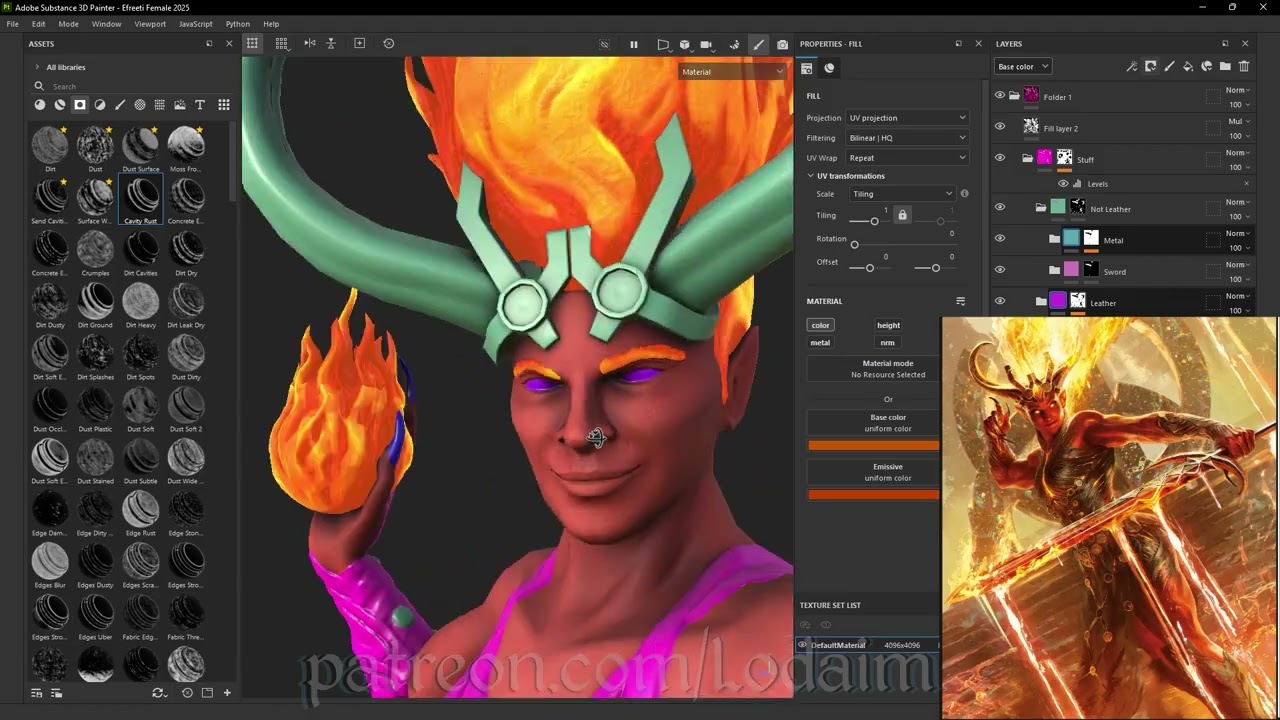The height and width of the screenshot is (720, 1280).
Task: Hide the Leather folder layer
Action: click(999, 301)
